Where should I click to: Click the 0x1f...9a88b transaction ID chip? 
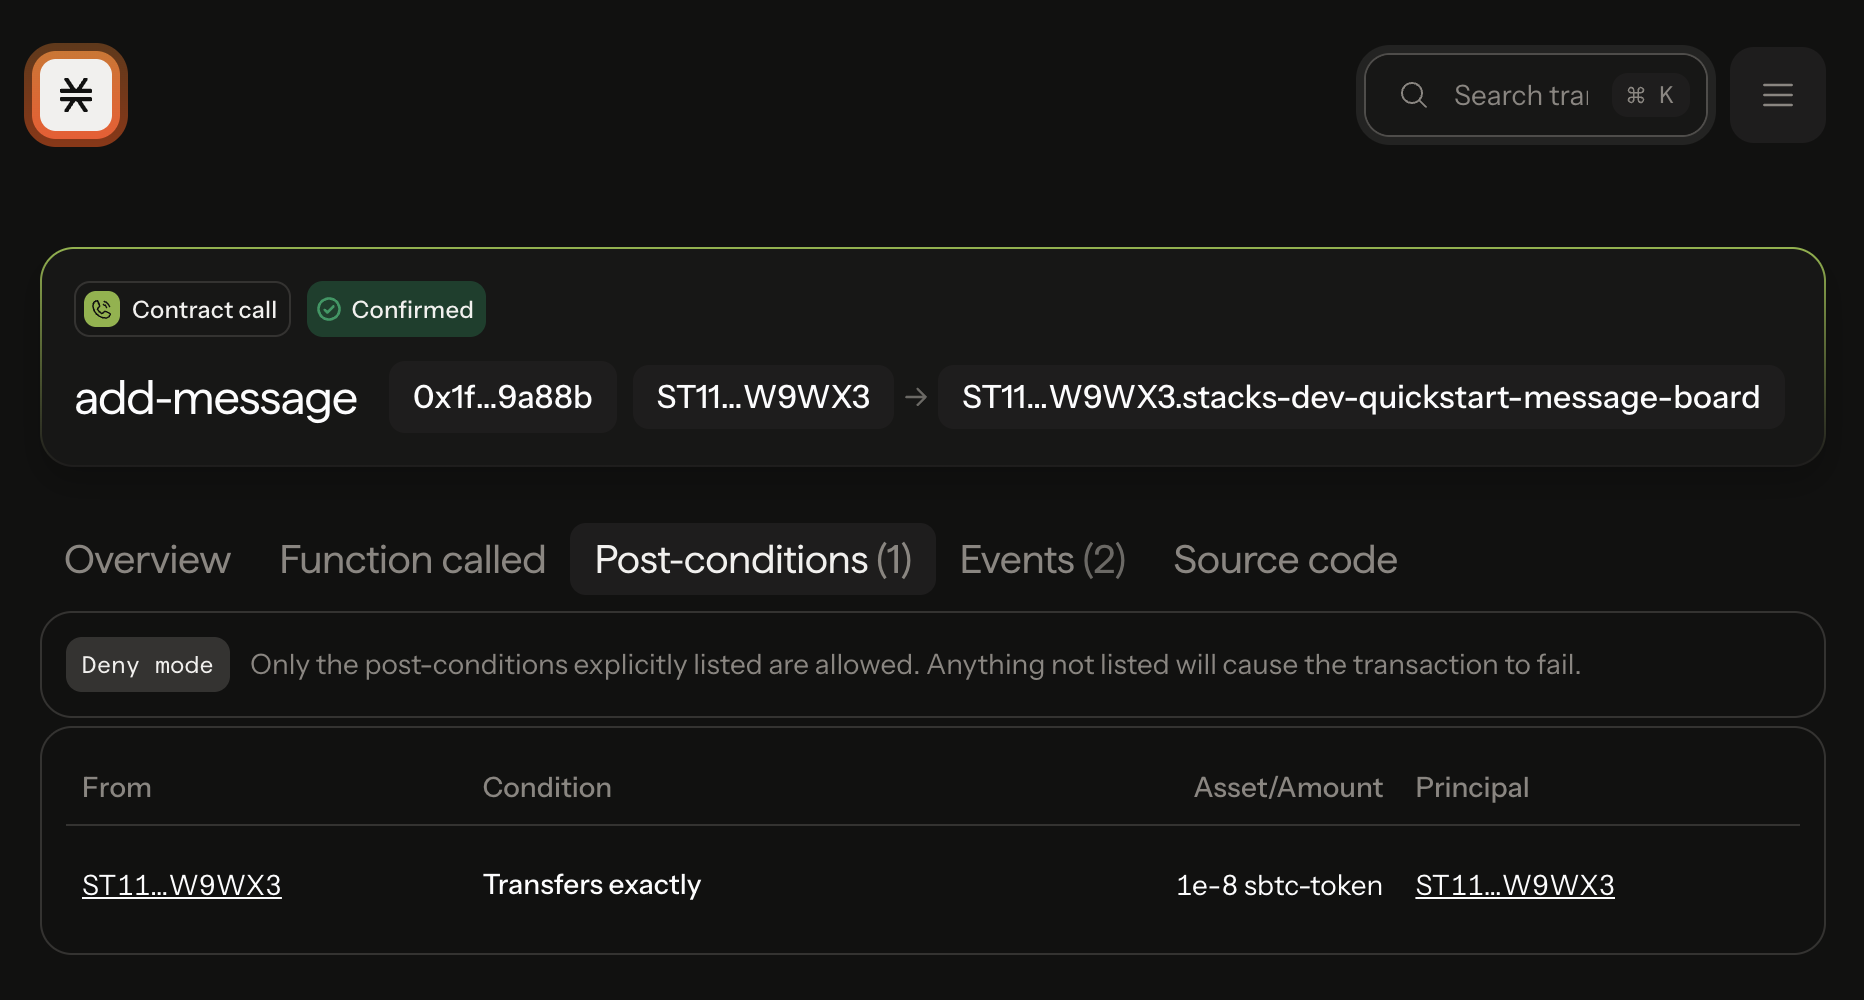(x=502, y=397)
